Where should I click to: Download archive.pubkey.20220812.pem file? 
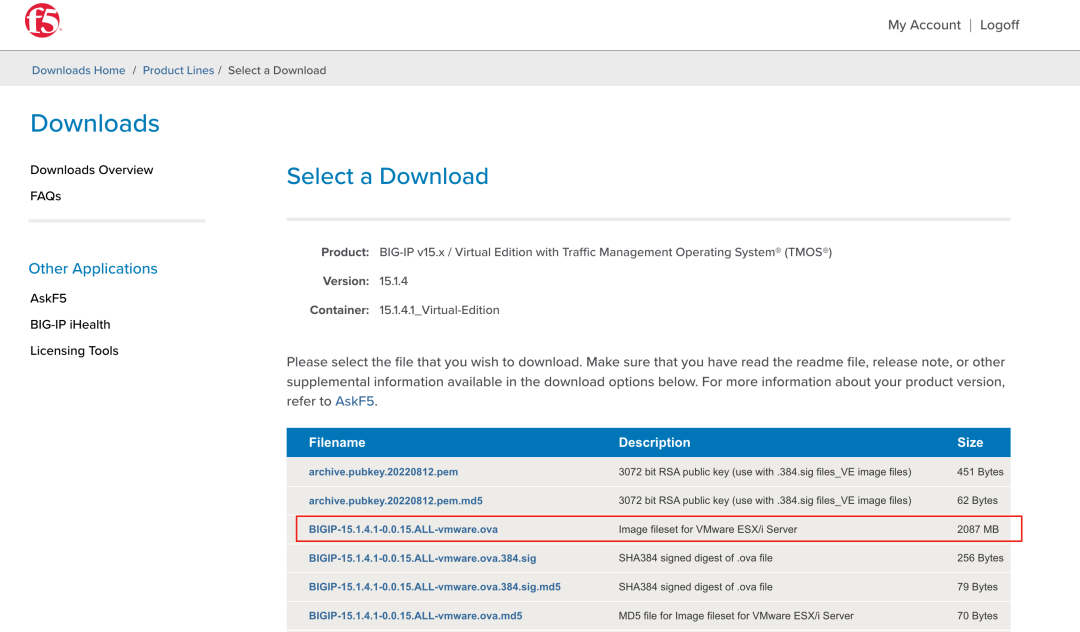click(383, 472)
